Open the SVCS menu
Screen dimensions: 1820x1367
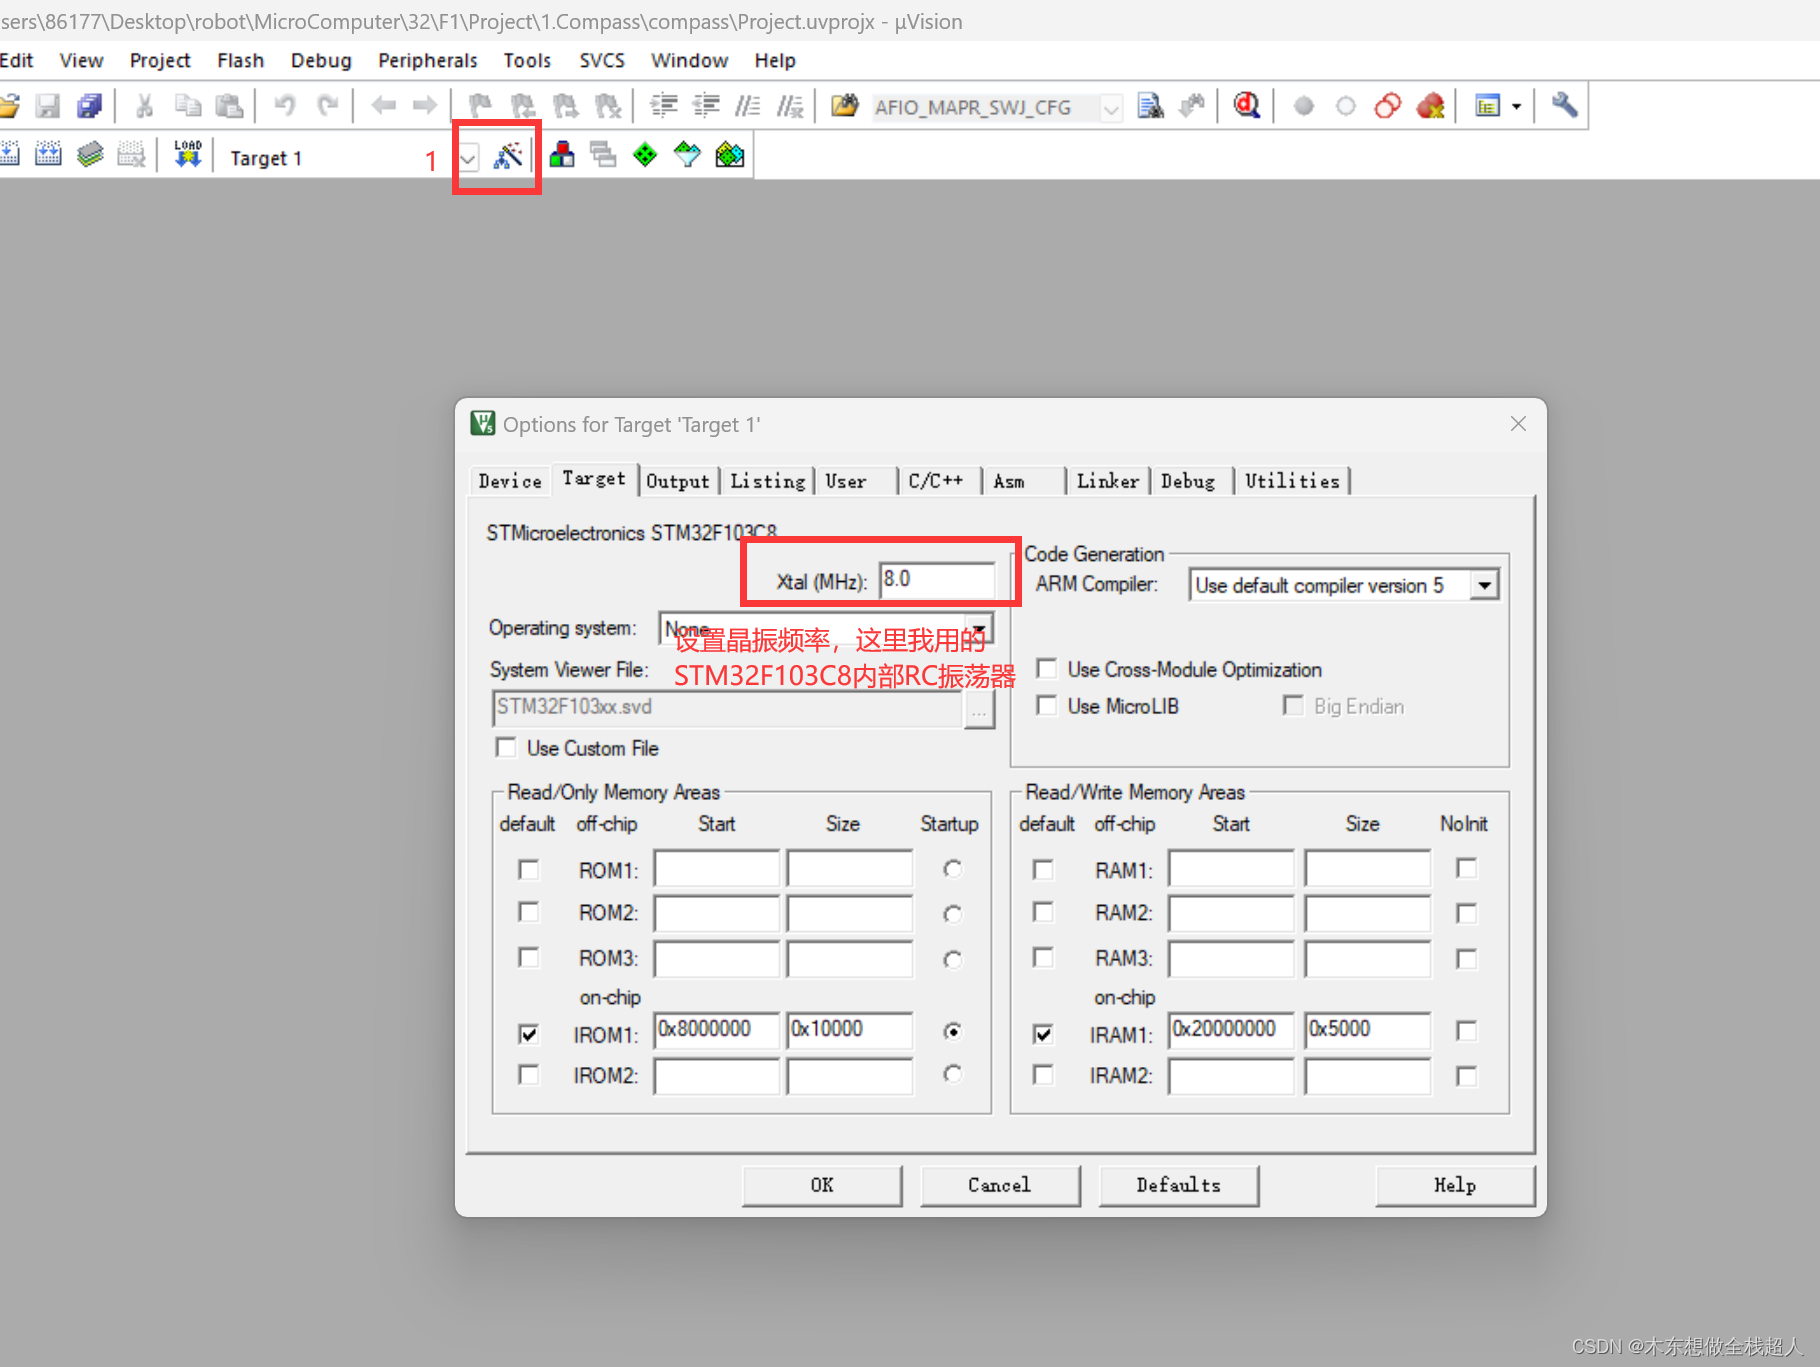coord(602,60)
